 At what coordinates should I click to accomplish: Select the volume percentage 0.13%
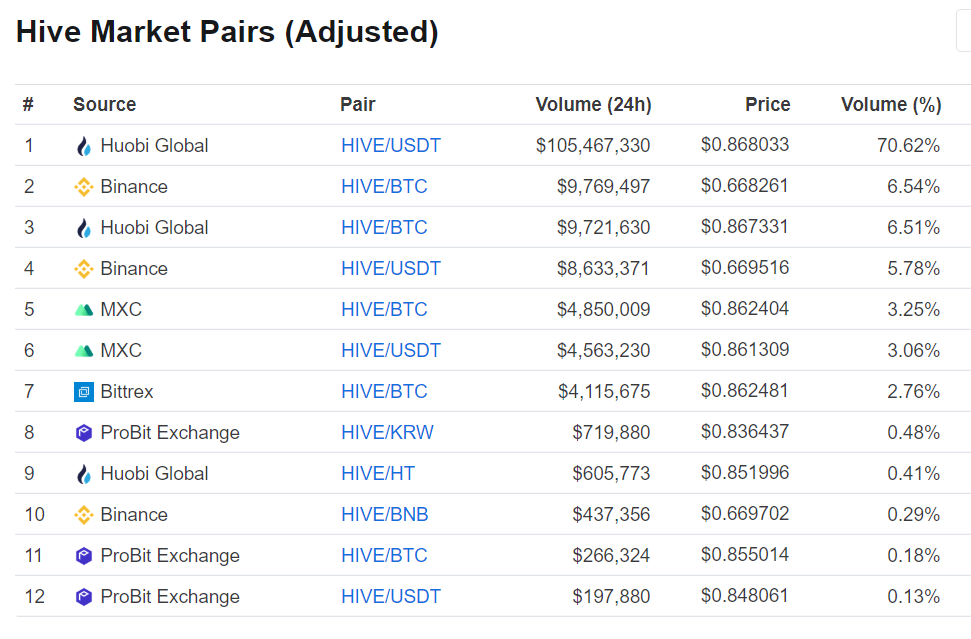coord(913,596)
